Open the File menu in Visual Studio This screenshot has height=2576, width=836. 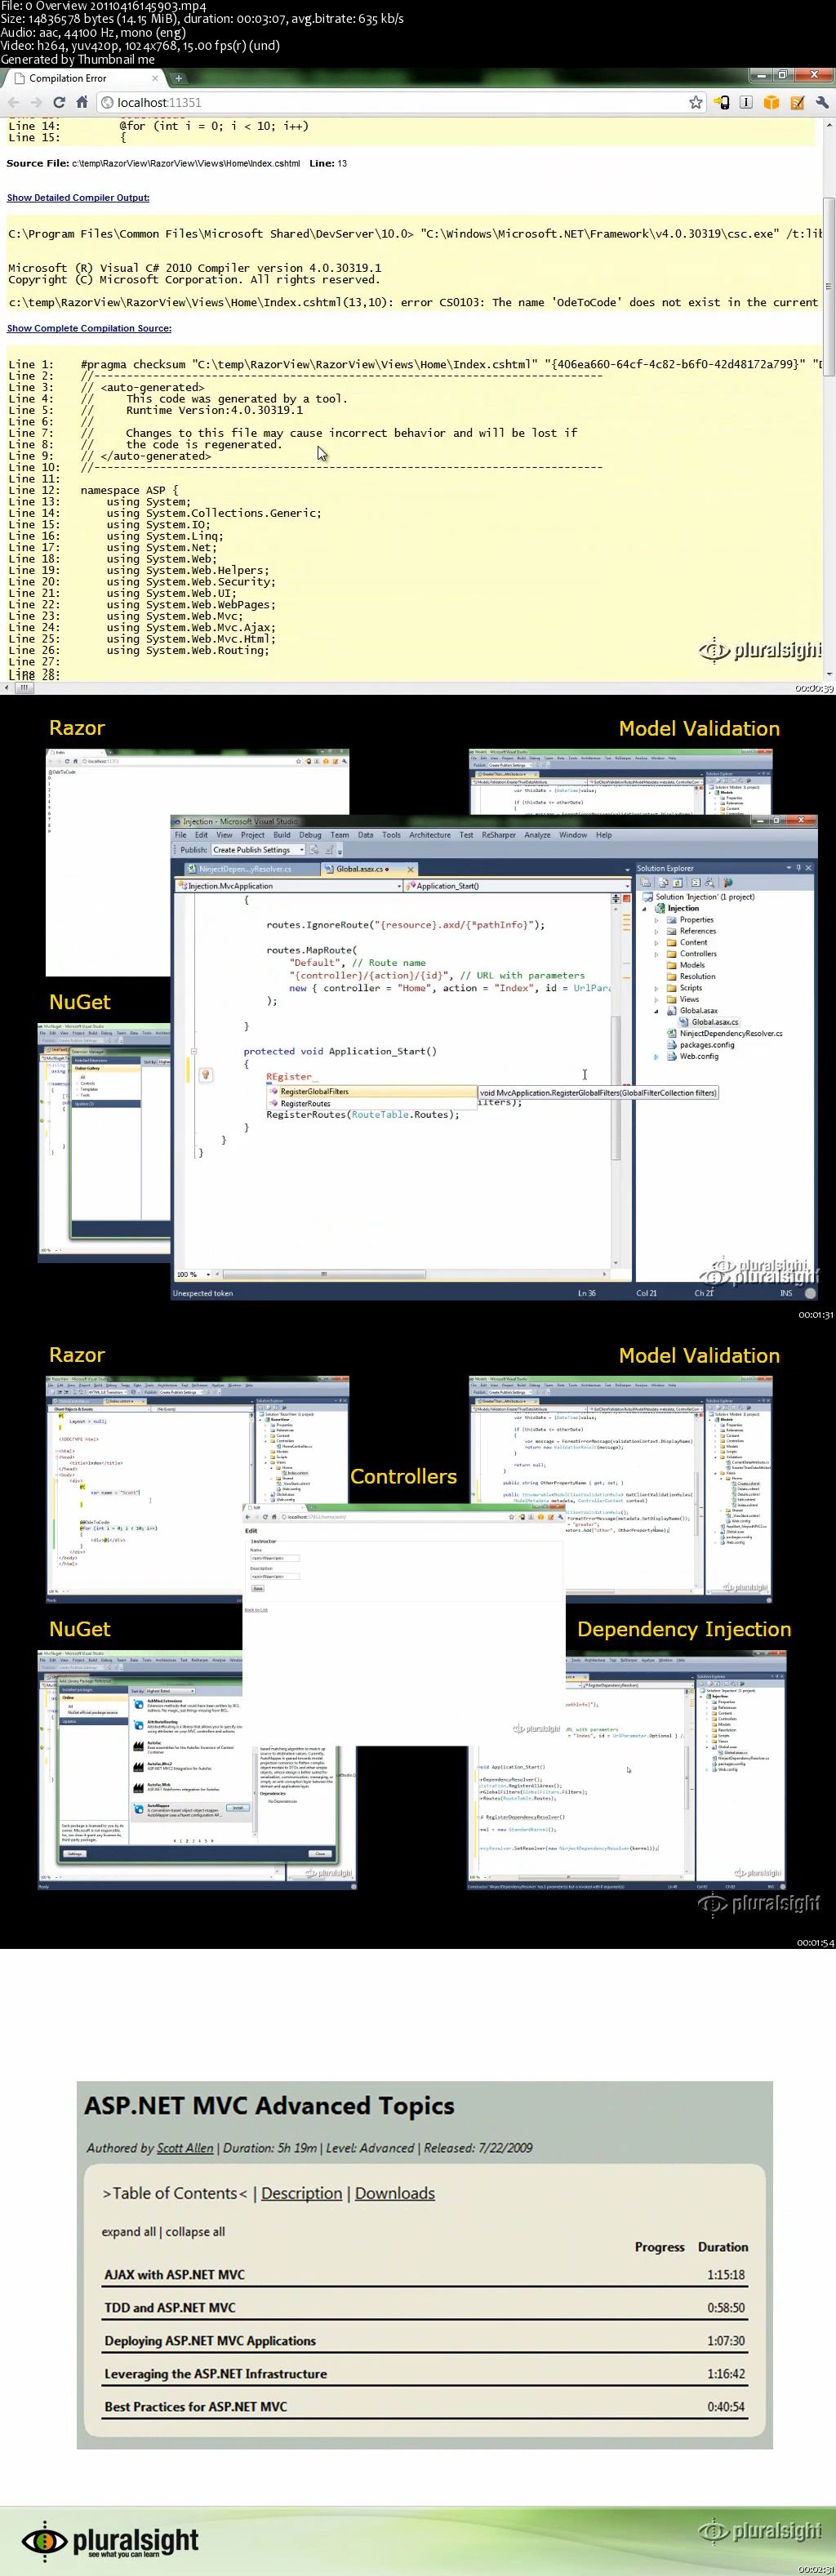tap(180, 835)
